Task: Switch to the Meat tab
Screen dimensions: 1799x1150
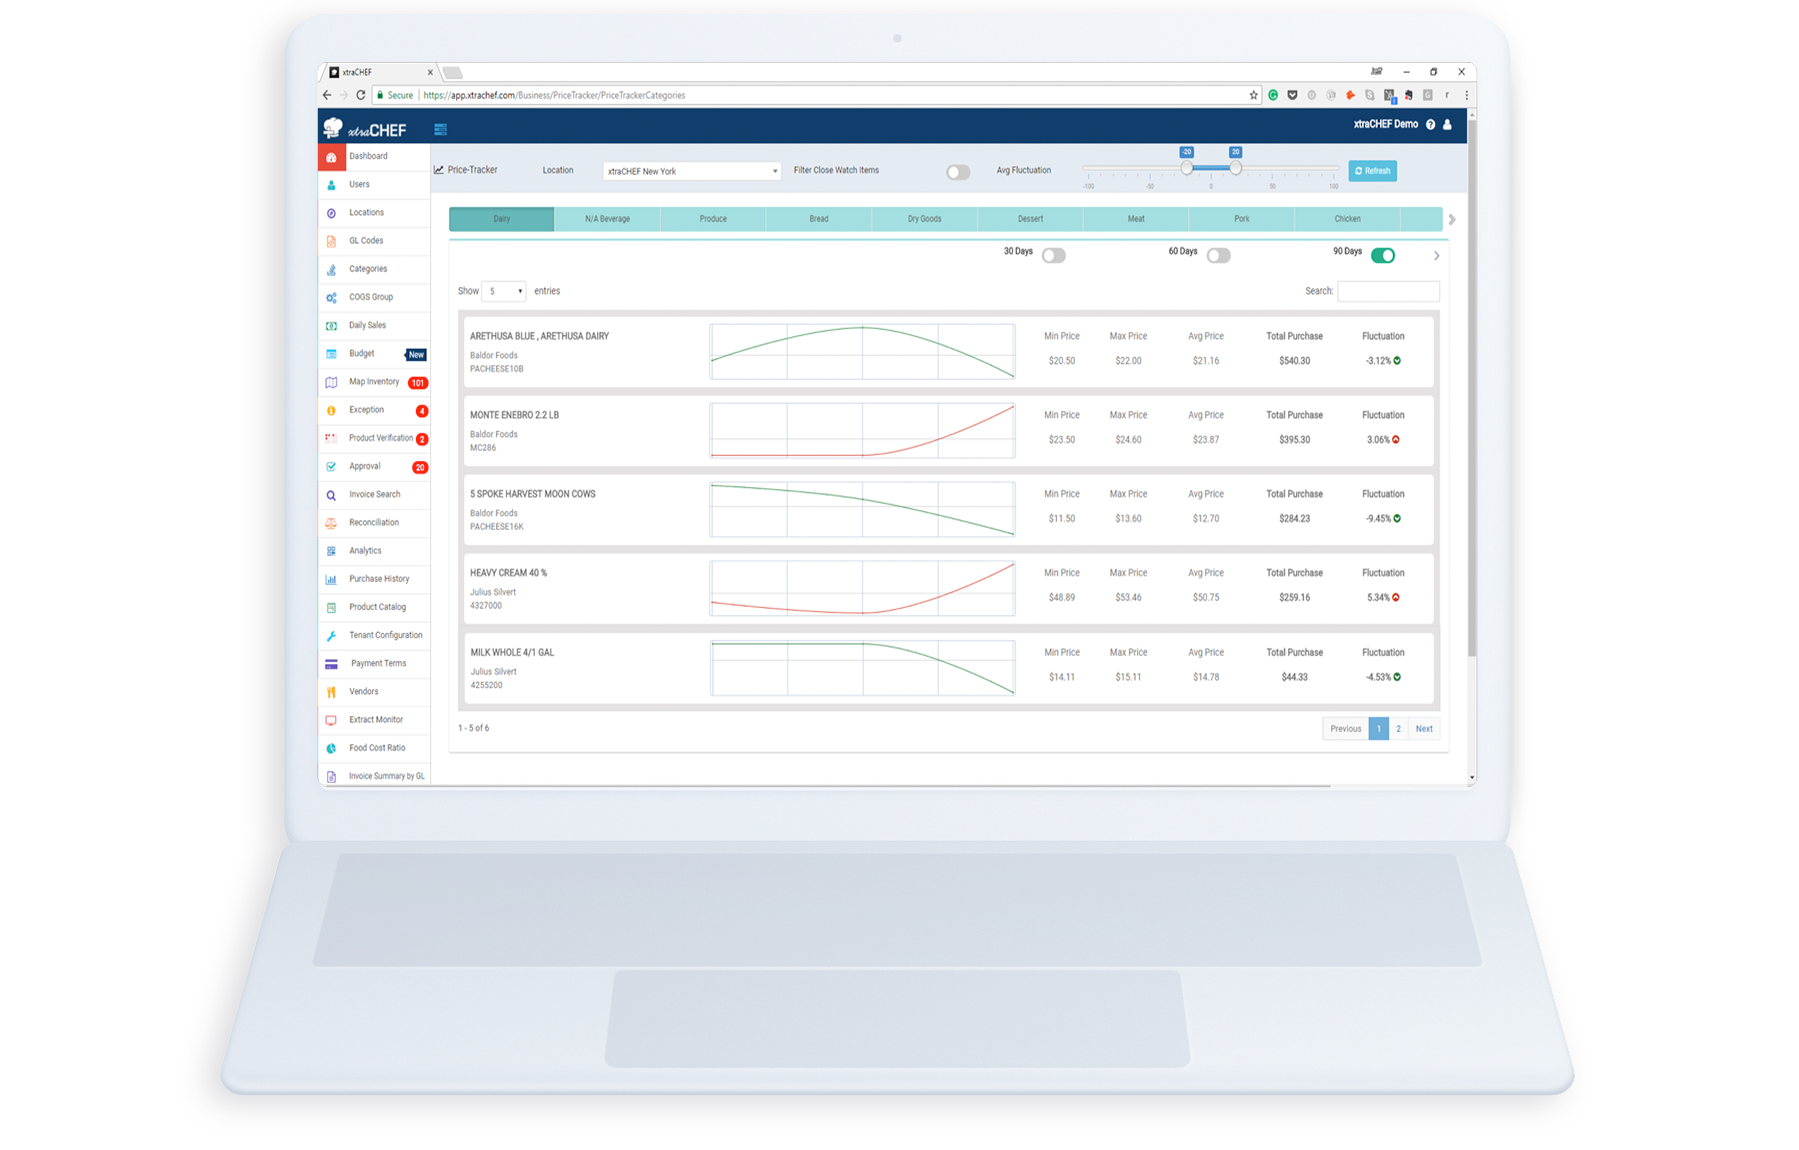Action: pos(1136,219)
